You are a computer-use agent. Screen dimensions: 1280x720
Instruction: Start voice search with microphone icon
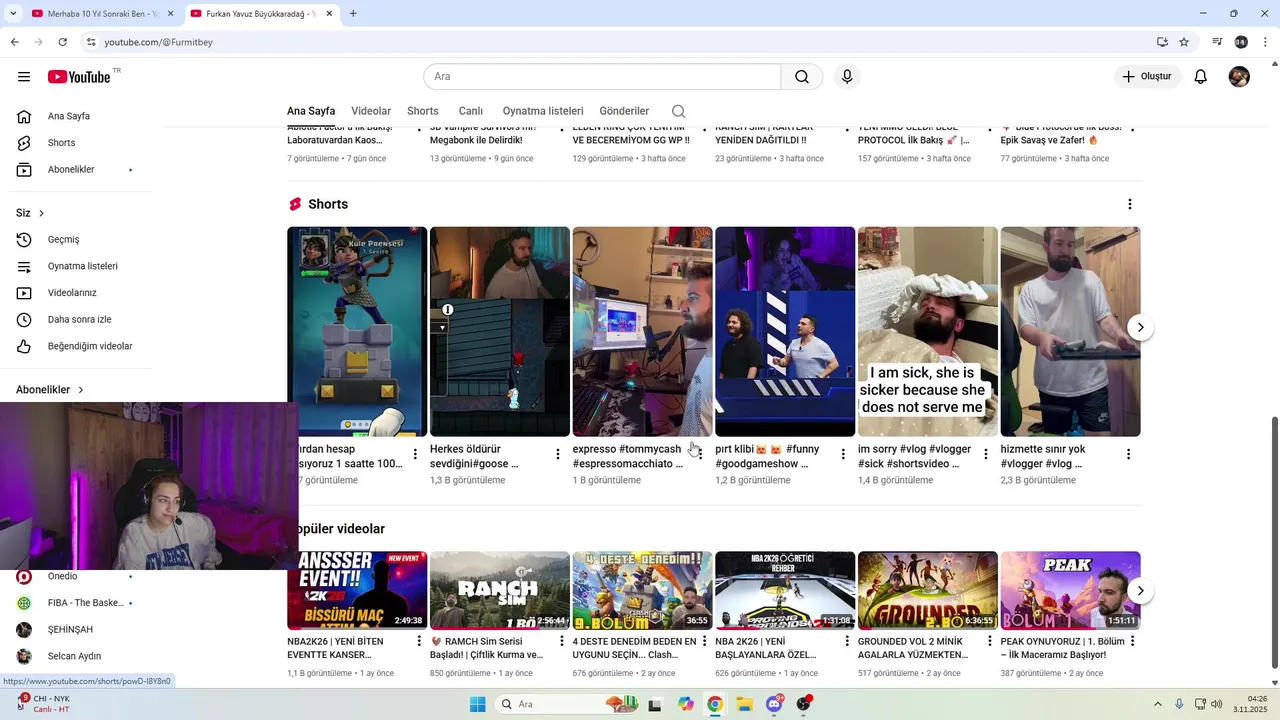847,77
